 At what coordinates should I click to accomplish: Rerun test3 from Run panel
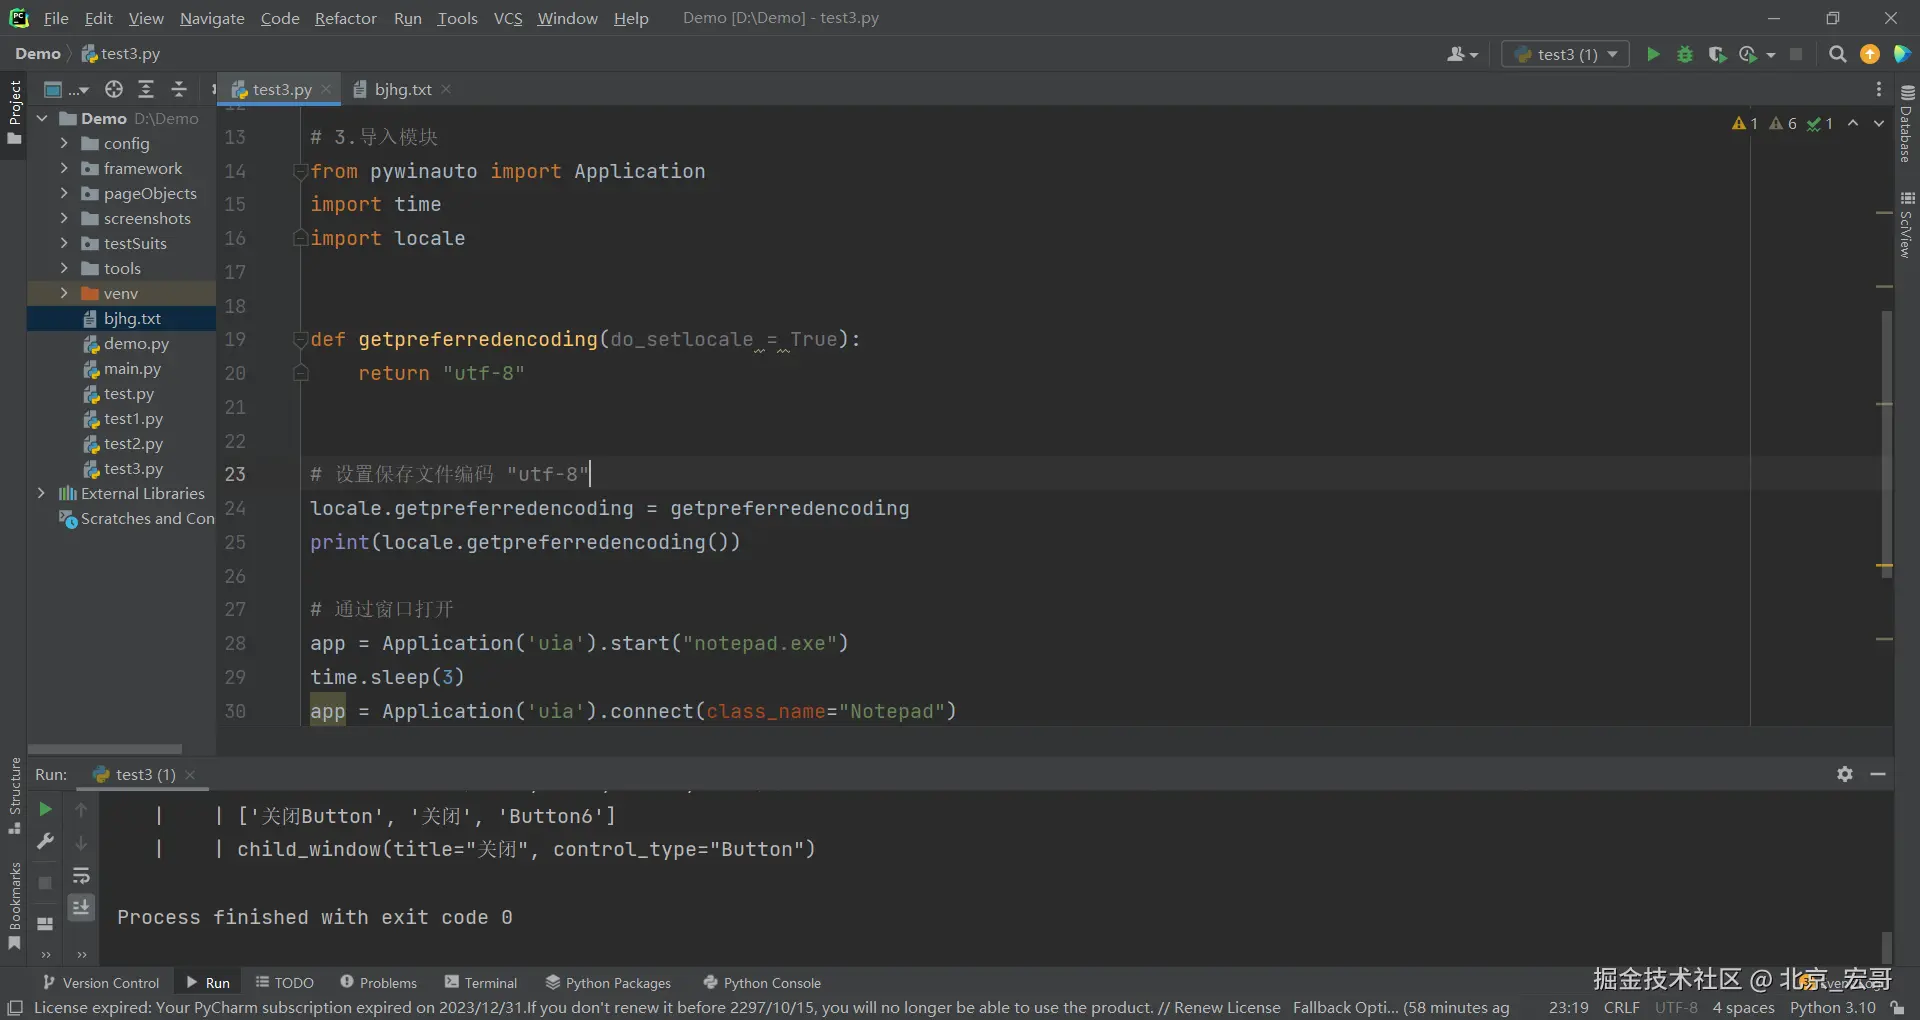45,809
